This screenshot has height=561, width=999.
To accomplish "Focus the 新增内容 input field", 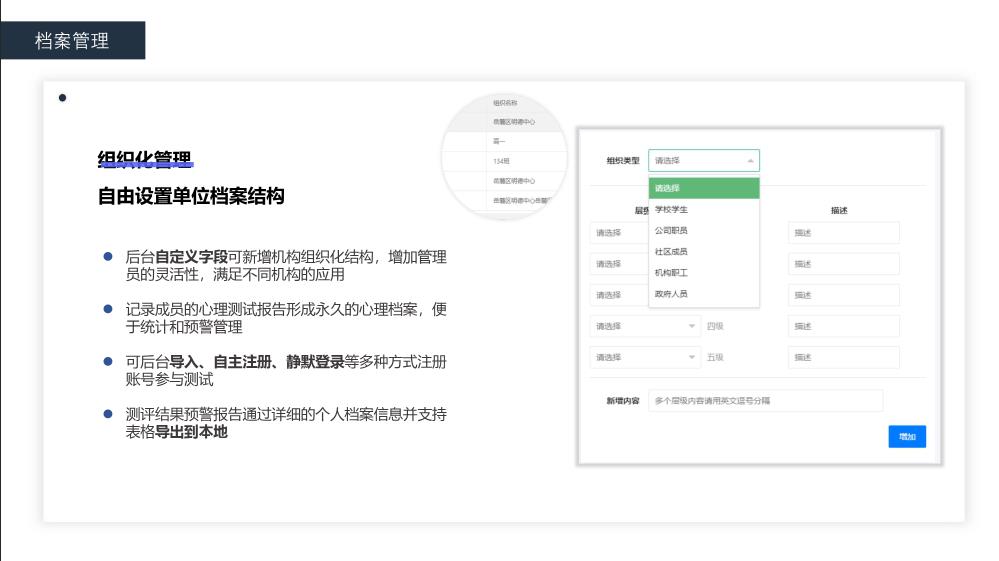I will [765, 401].
